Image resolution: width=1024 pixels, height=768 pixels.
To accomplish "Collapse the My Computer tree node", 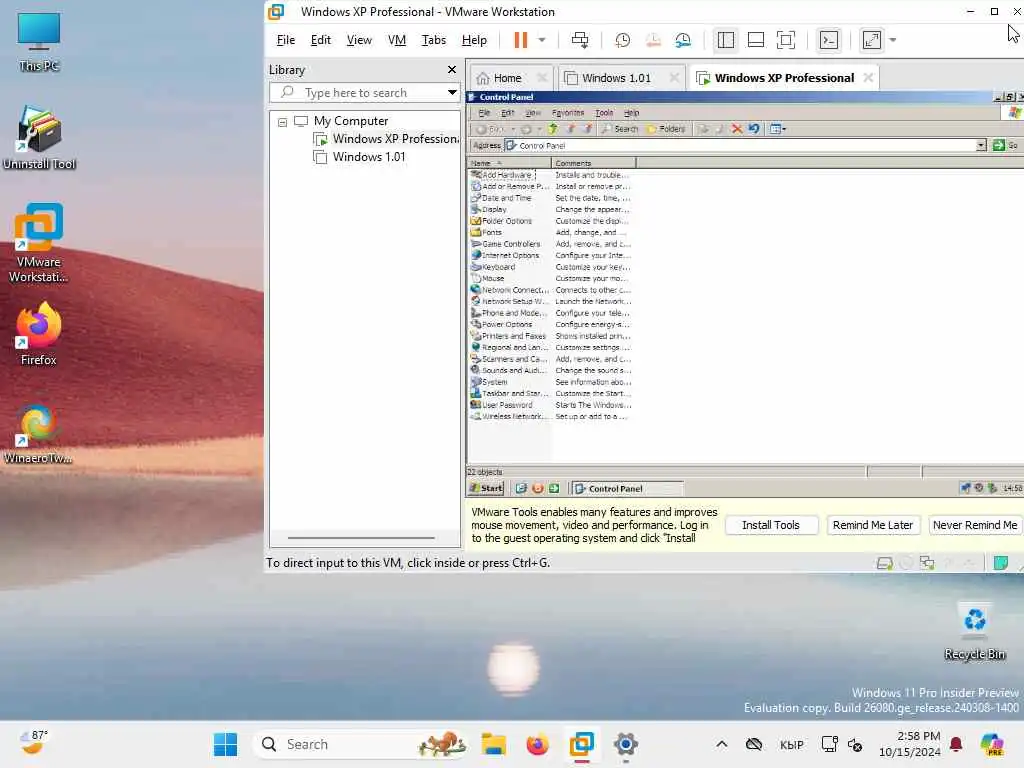I will [282, 121].
